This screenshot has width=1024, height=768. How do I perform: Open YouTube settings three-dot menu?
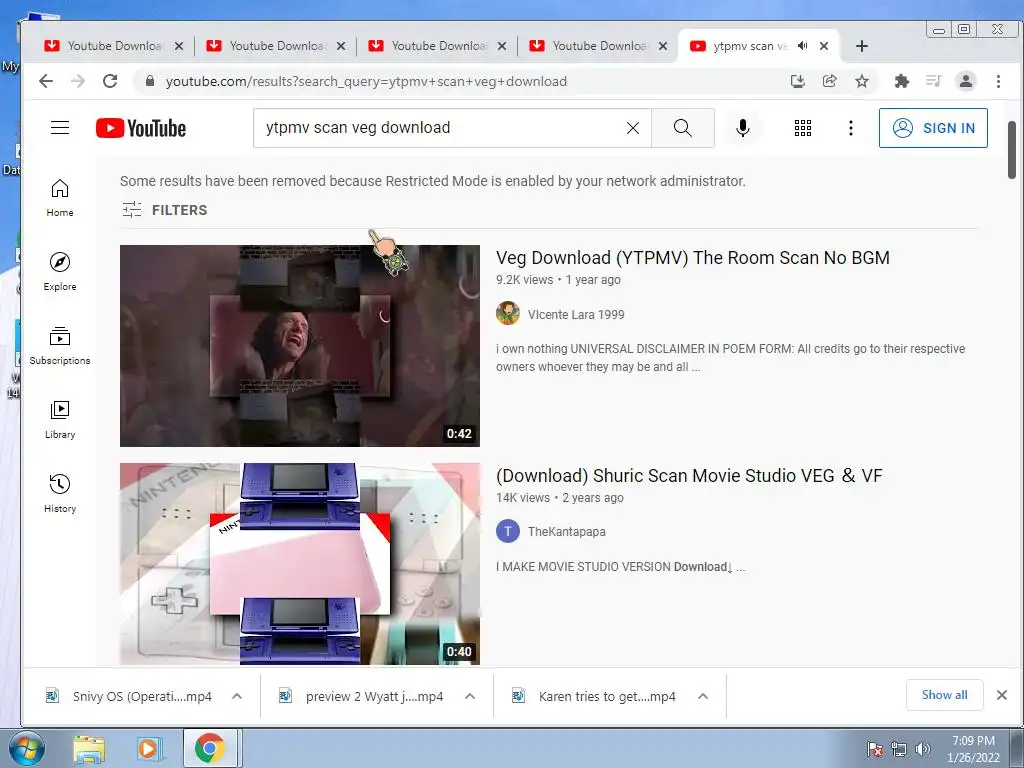pos(850,128)
